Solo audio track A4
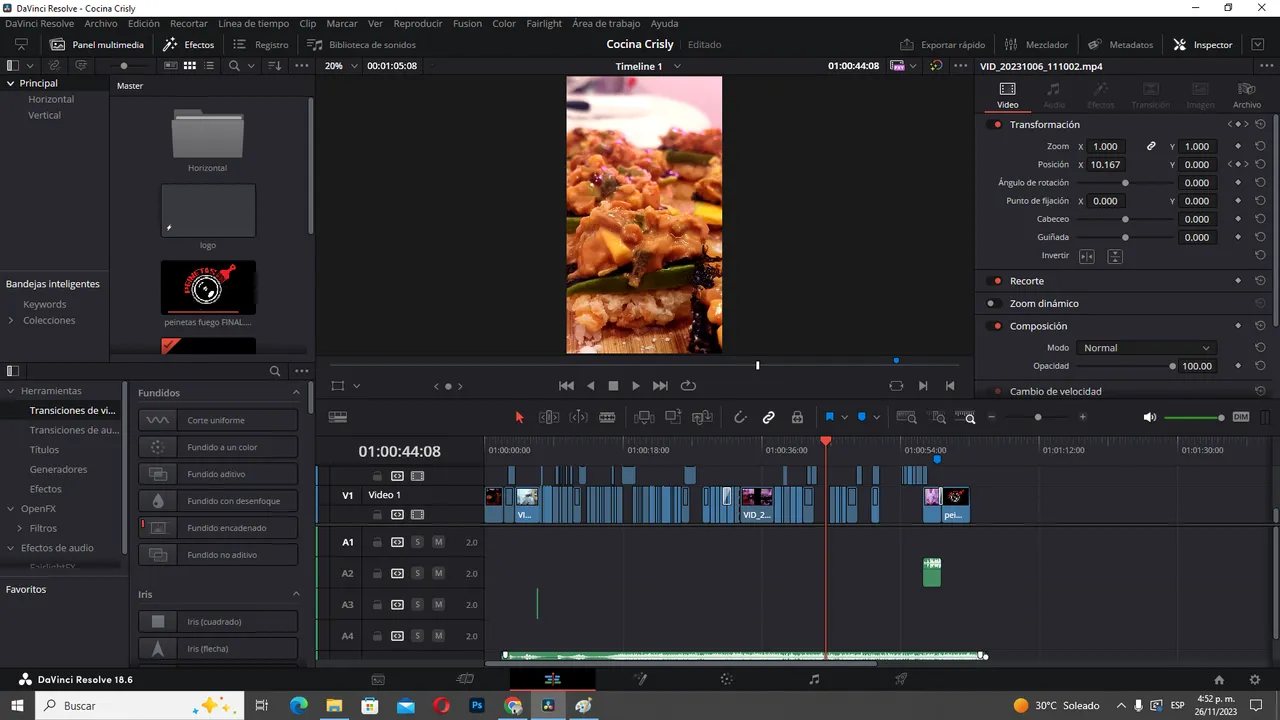The width and height of the screenshot is (1280, 720). click(x=417, y=635)
